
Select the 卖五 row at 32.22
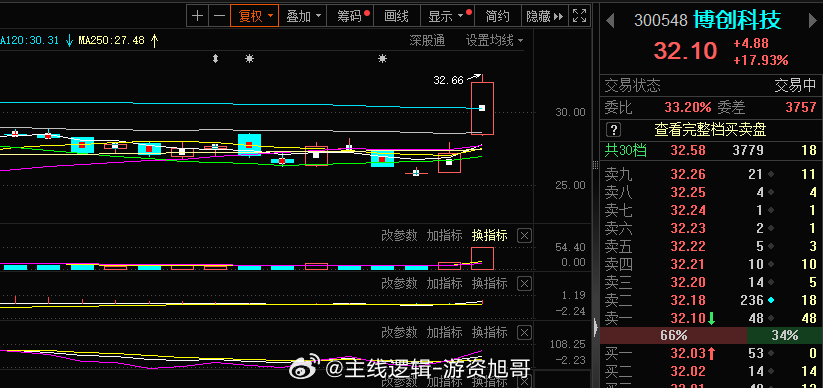(x=711, y=246)
